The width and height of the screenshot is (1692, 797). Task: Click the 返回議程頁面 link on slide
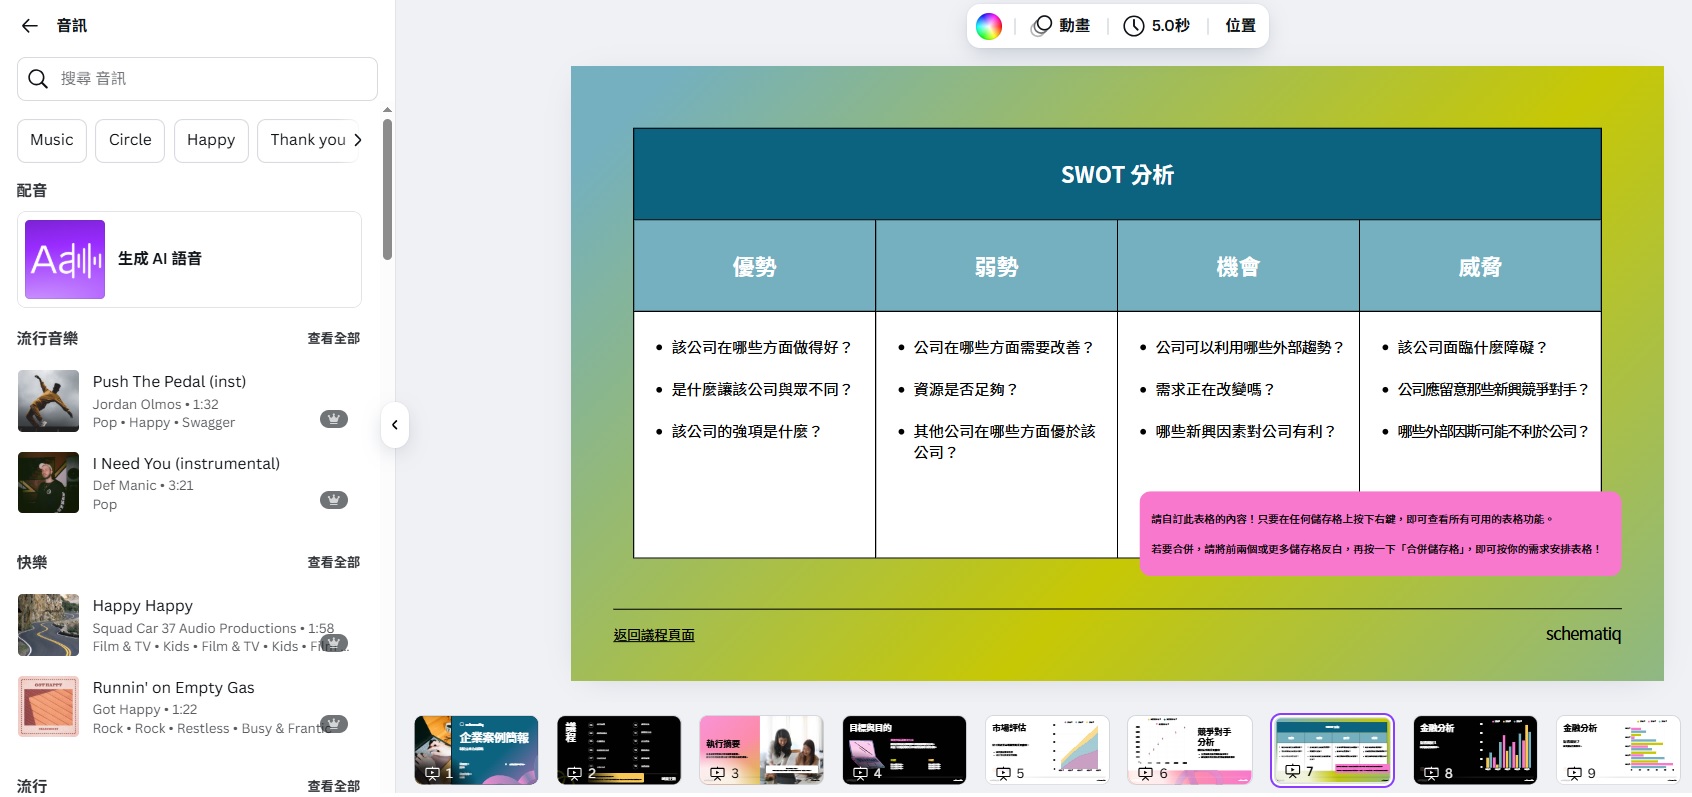tap(654, 635)
